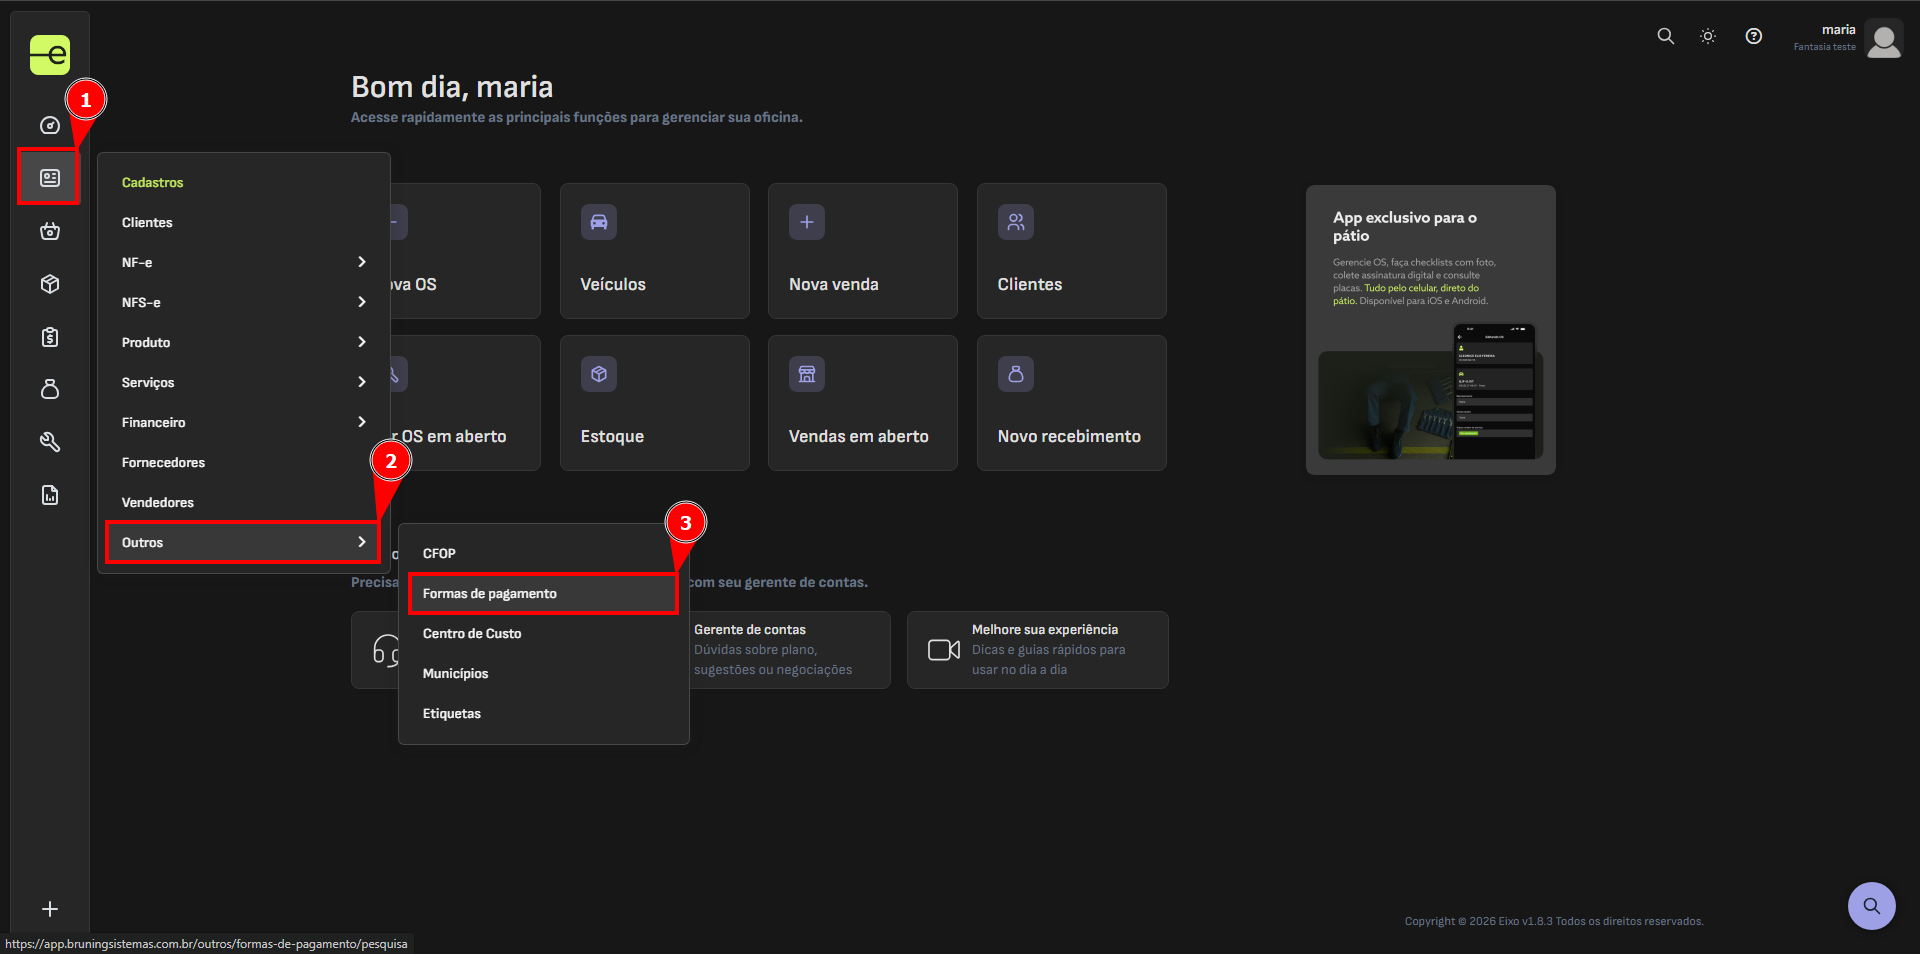Open the clipboard dollar sidebar icon
Viewport: 1920px width, 954px height.
50,337
